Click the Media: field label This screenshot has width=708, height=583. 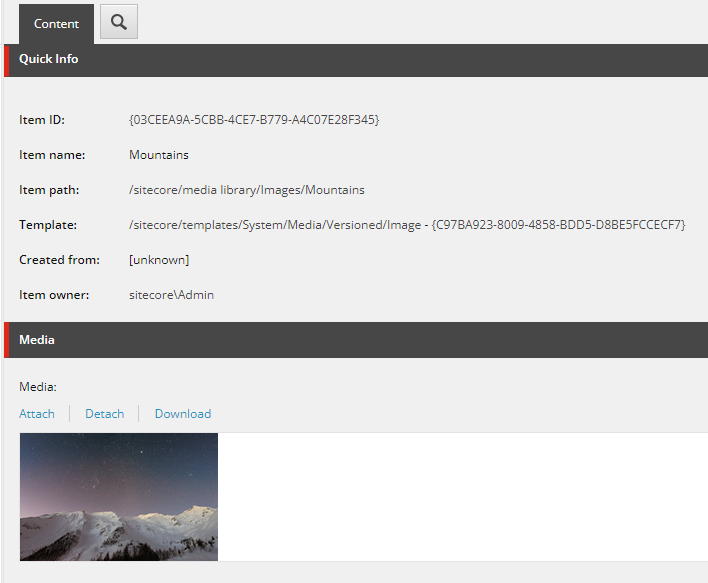click(38, 386)
